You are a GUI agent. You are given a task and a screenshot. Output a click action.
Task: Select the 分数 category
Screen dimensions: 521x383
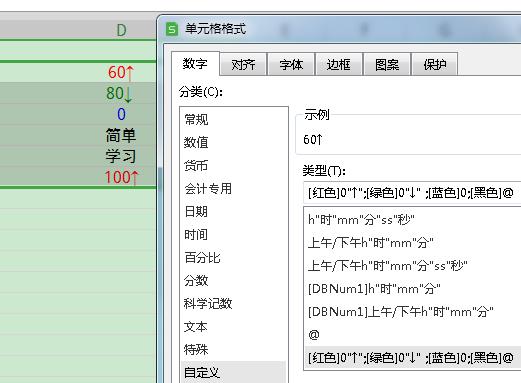[x=234, y=281]
